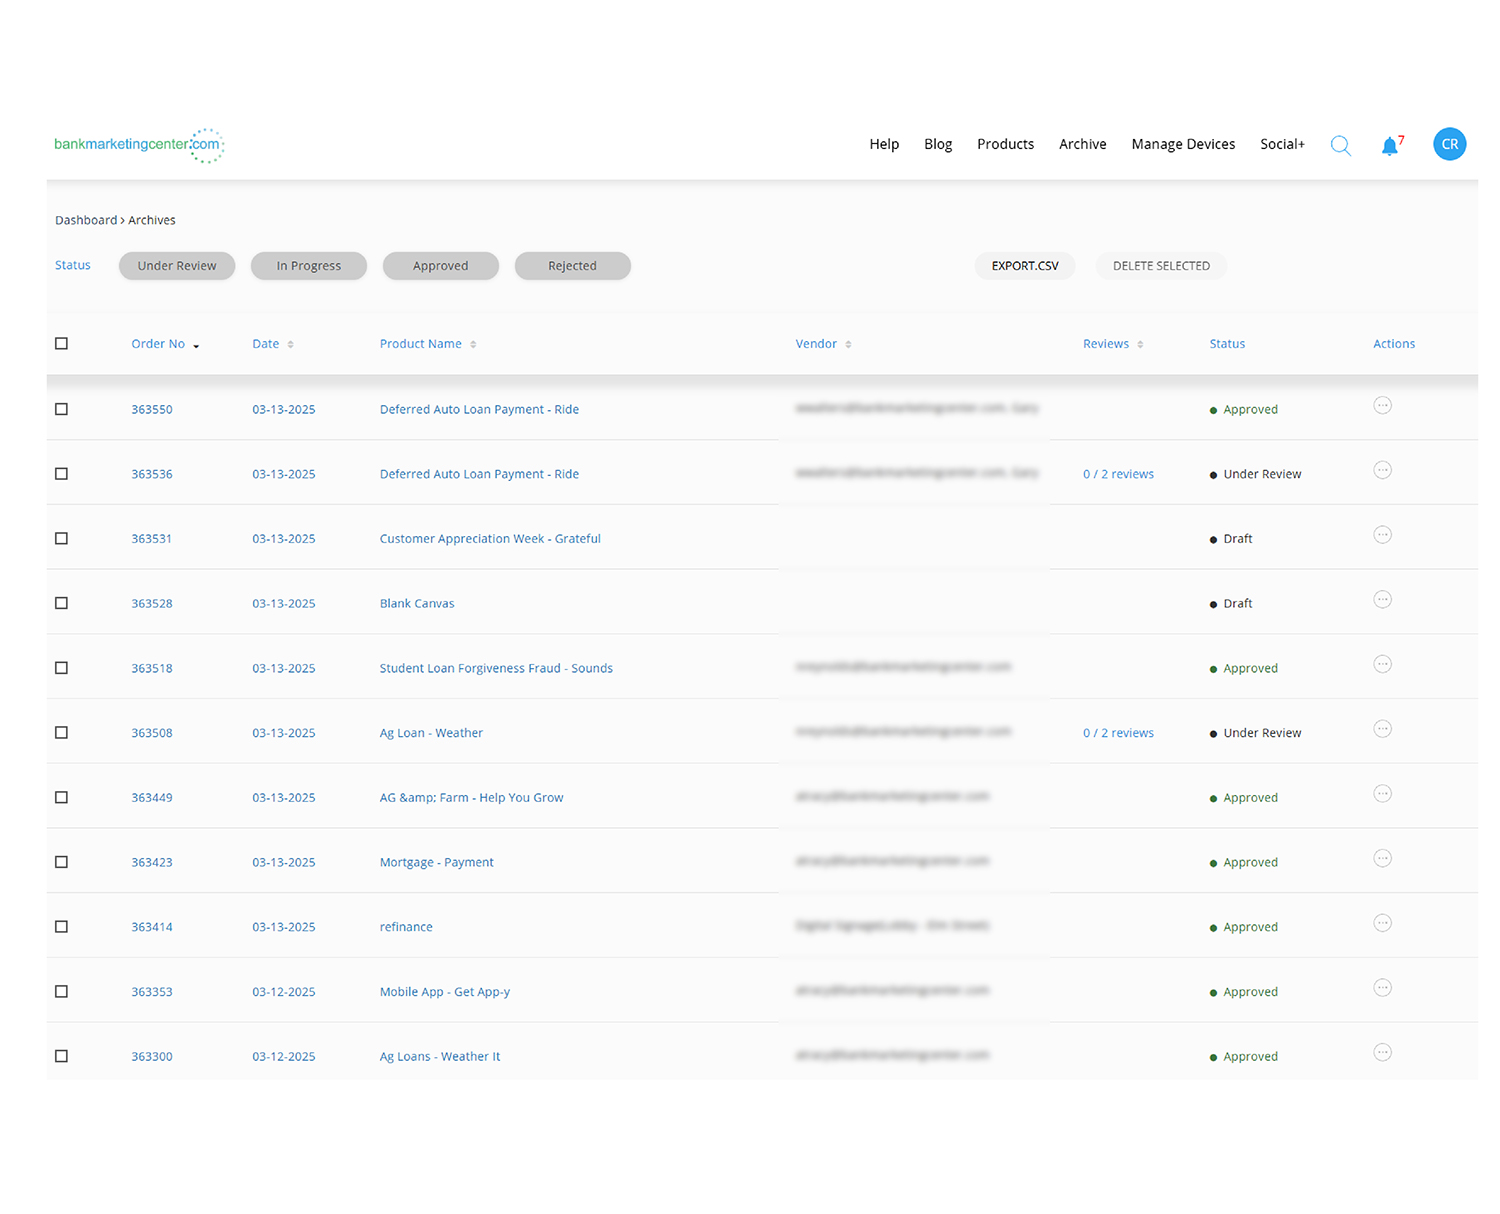Image resolution: width=1500 pixels, height=1214 pixels.
Task: Open the CR profile avatar menu
Action: 1449,144
